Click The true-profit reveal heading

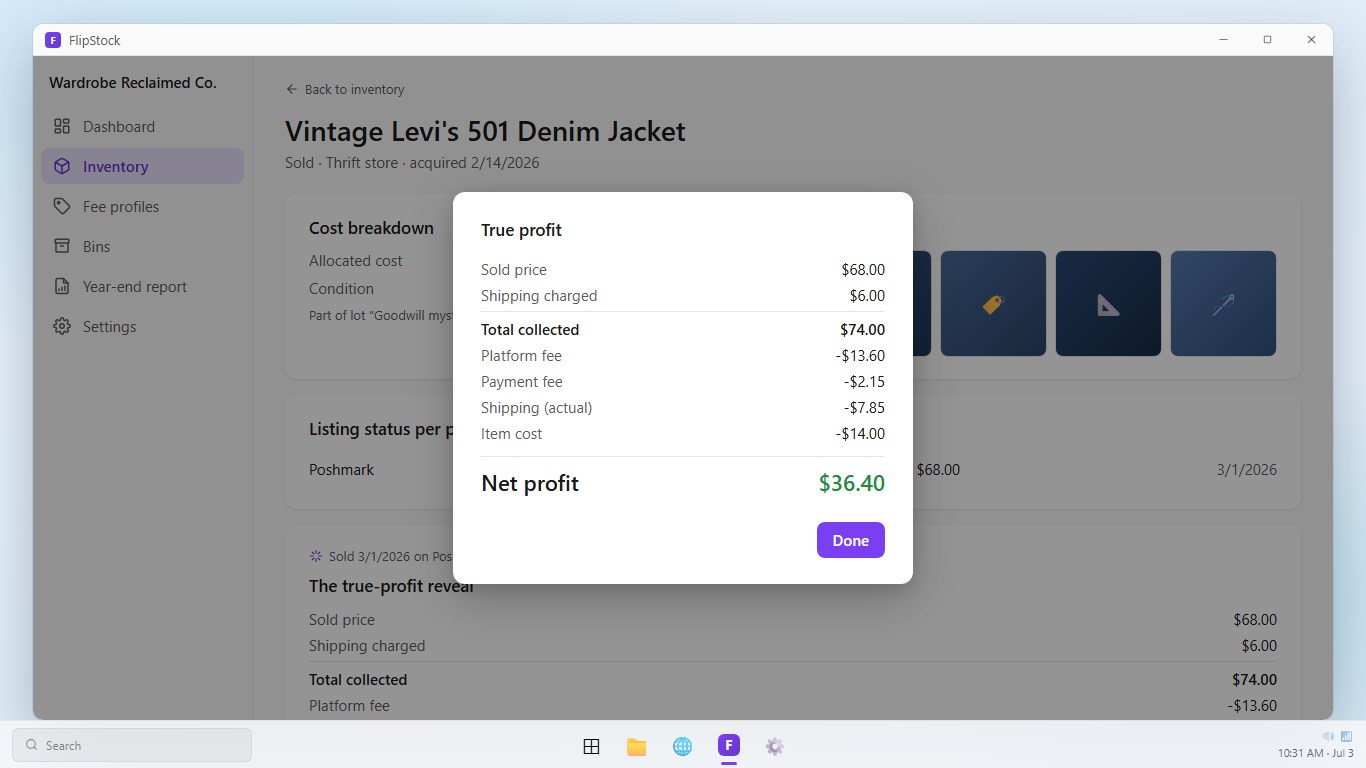(x=391, y=586)
